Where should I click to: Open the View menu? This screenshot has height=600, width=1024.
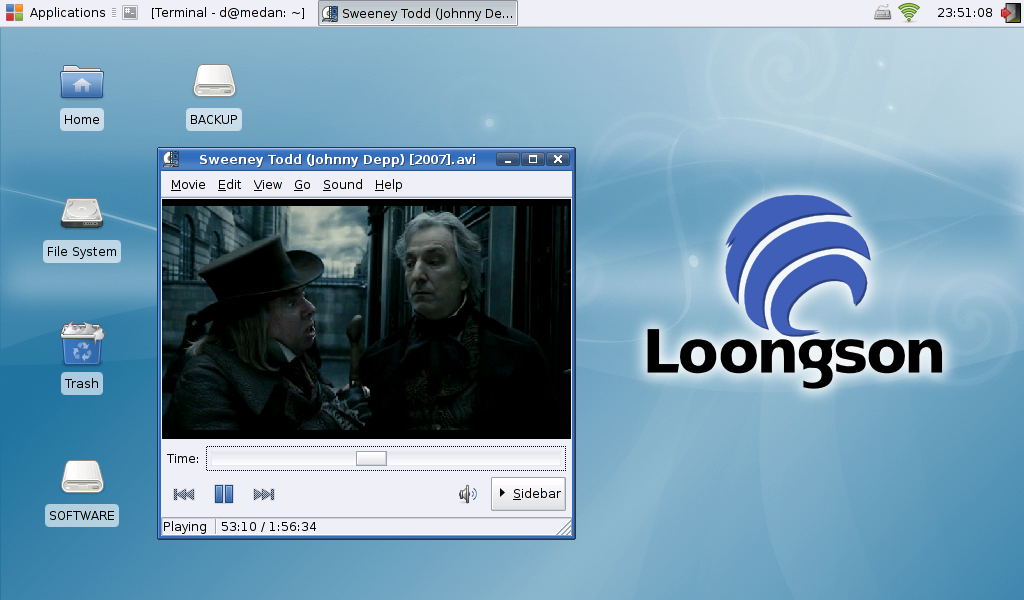pos(268,185)
